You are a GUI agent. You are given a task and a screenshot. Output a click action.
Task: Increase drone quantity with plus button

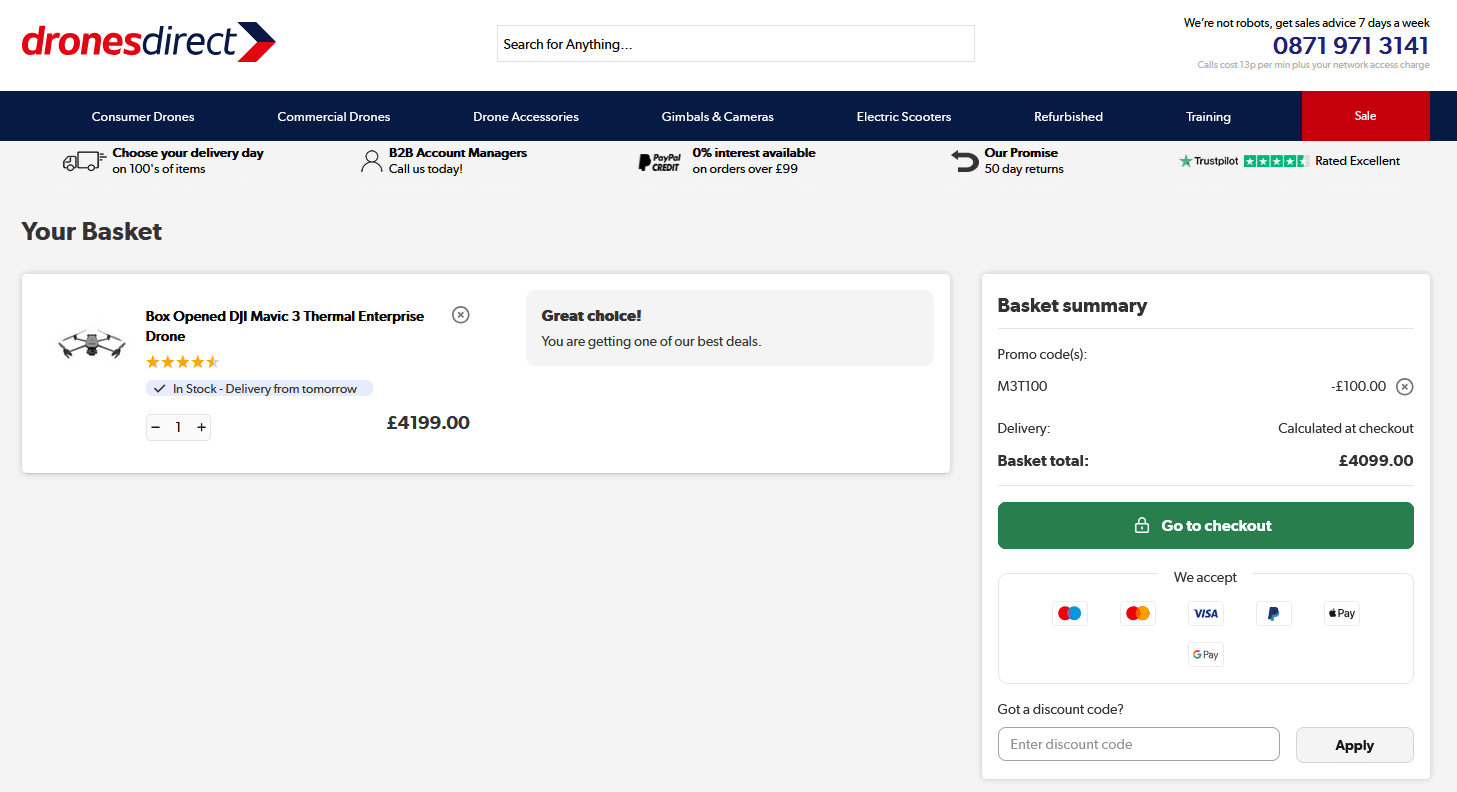[x=201, y=428]
